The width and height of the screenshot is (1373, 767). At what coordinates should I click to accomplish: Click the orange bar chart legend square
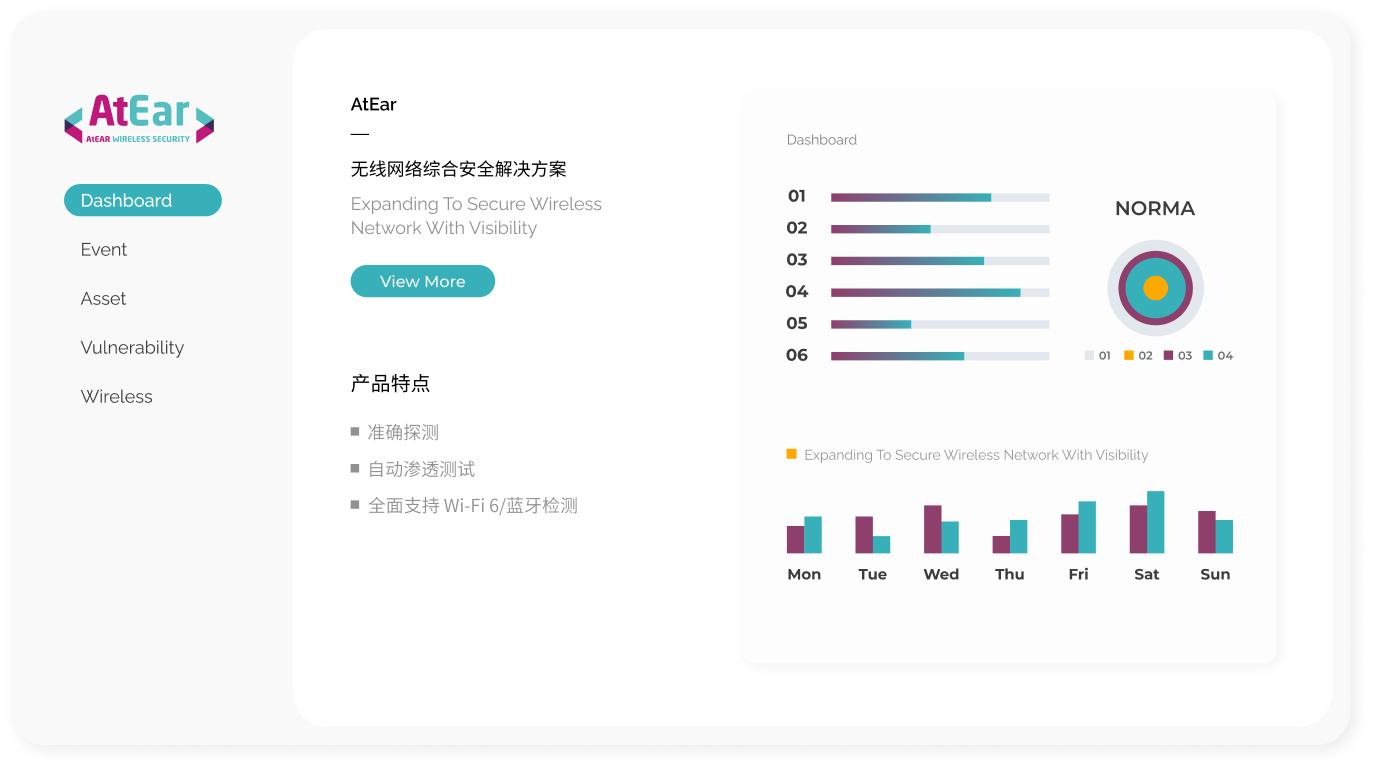click(792, 454)
